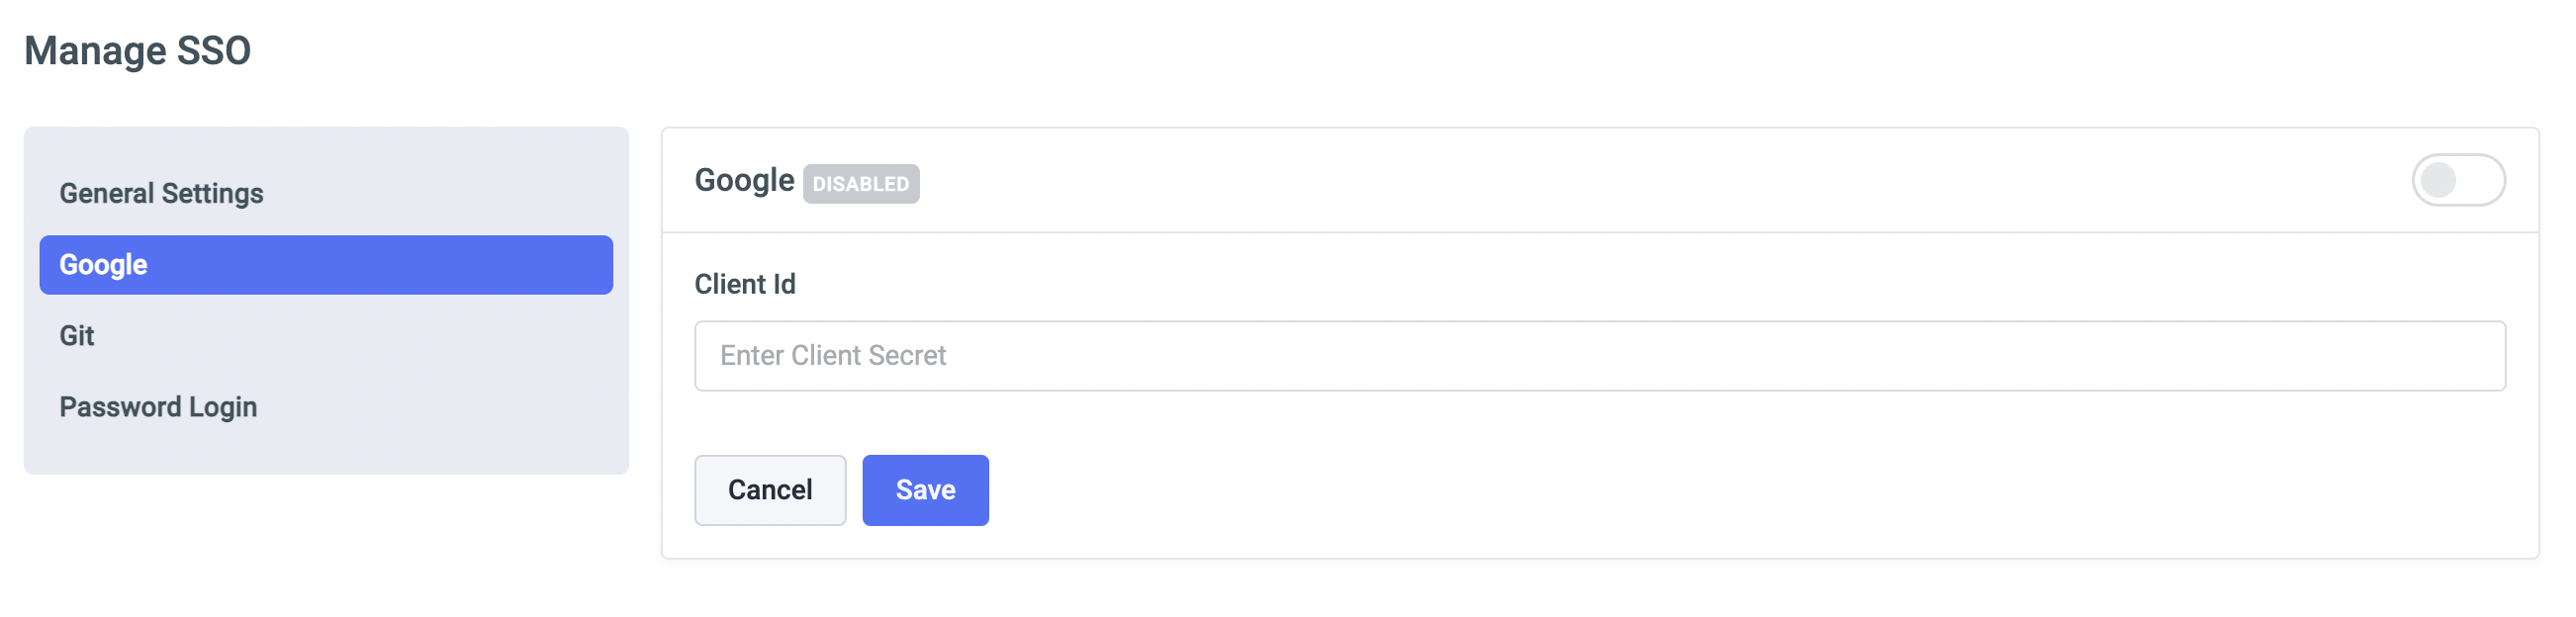Turn on Google sign-in with the switch
The width and height of the screenshot is (2576, 617).
[x=2457, y=180]
